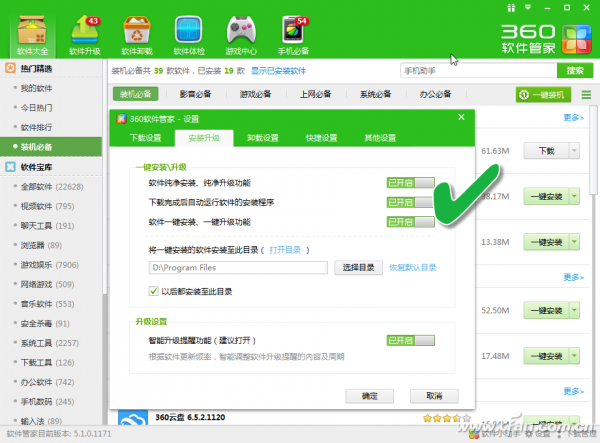The image size is (600, 443).
Task: Click 显示已安装软件 link
Action: pyautogui.click(x=279, y=71)
